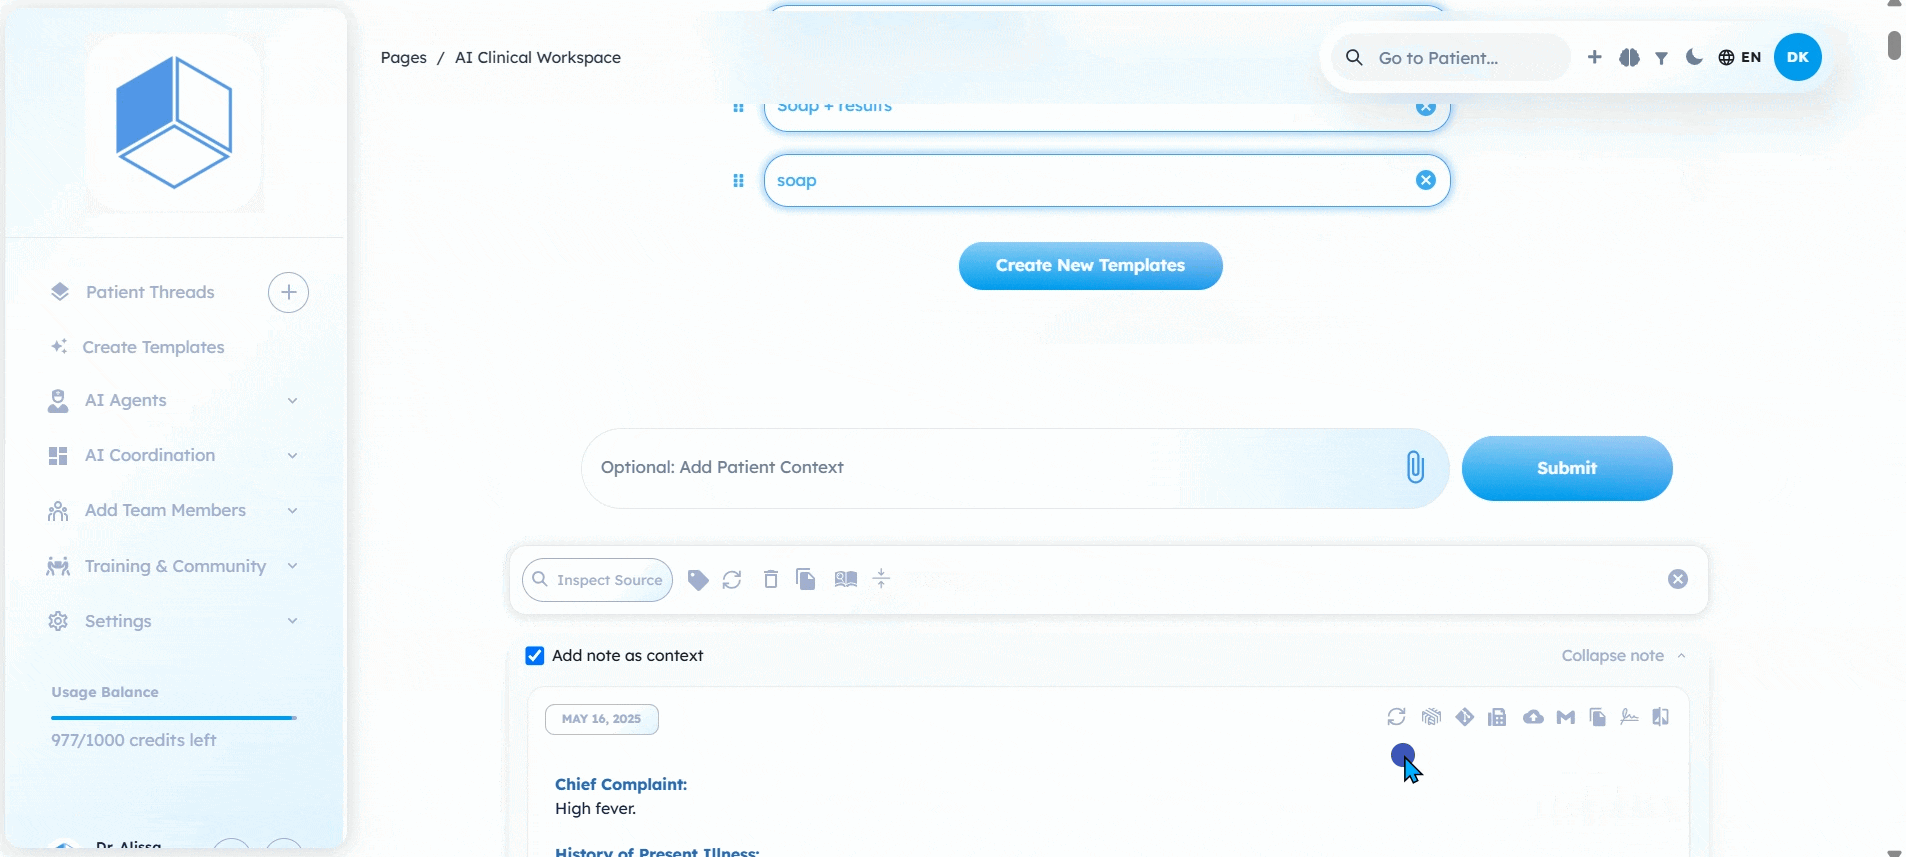Click the split compare icon in note header
Viewport: 1906px width, 857px height.
[x=1661, y=717]
